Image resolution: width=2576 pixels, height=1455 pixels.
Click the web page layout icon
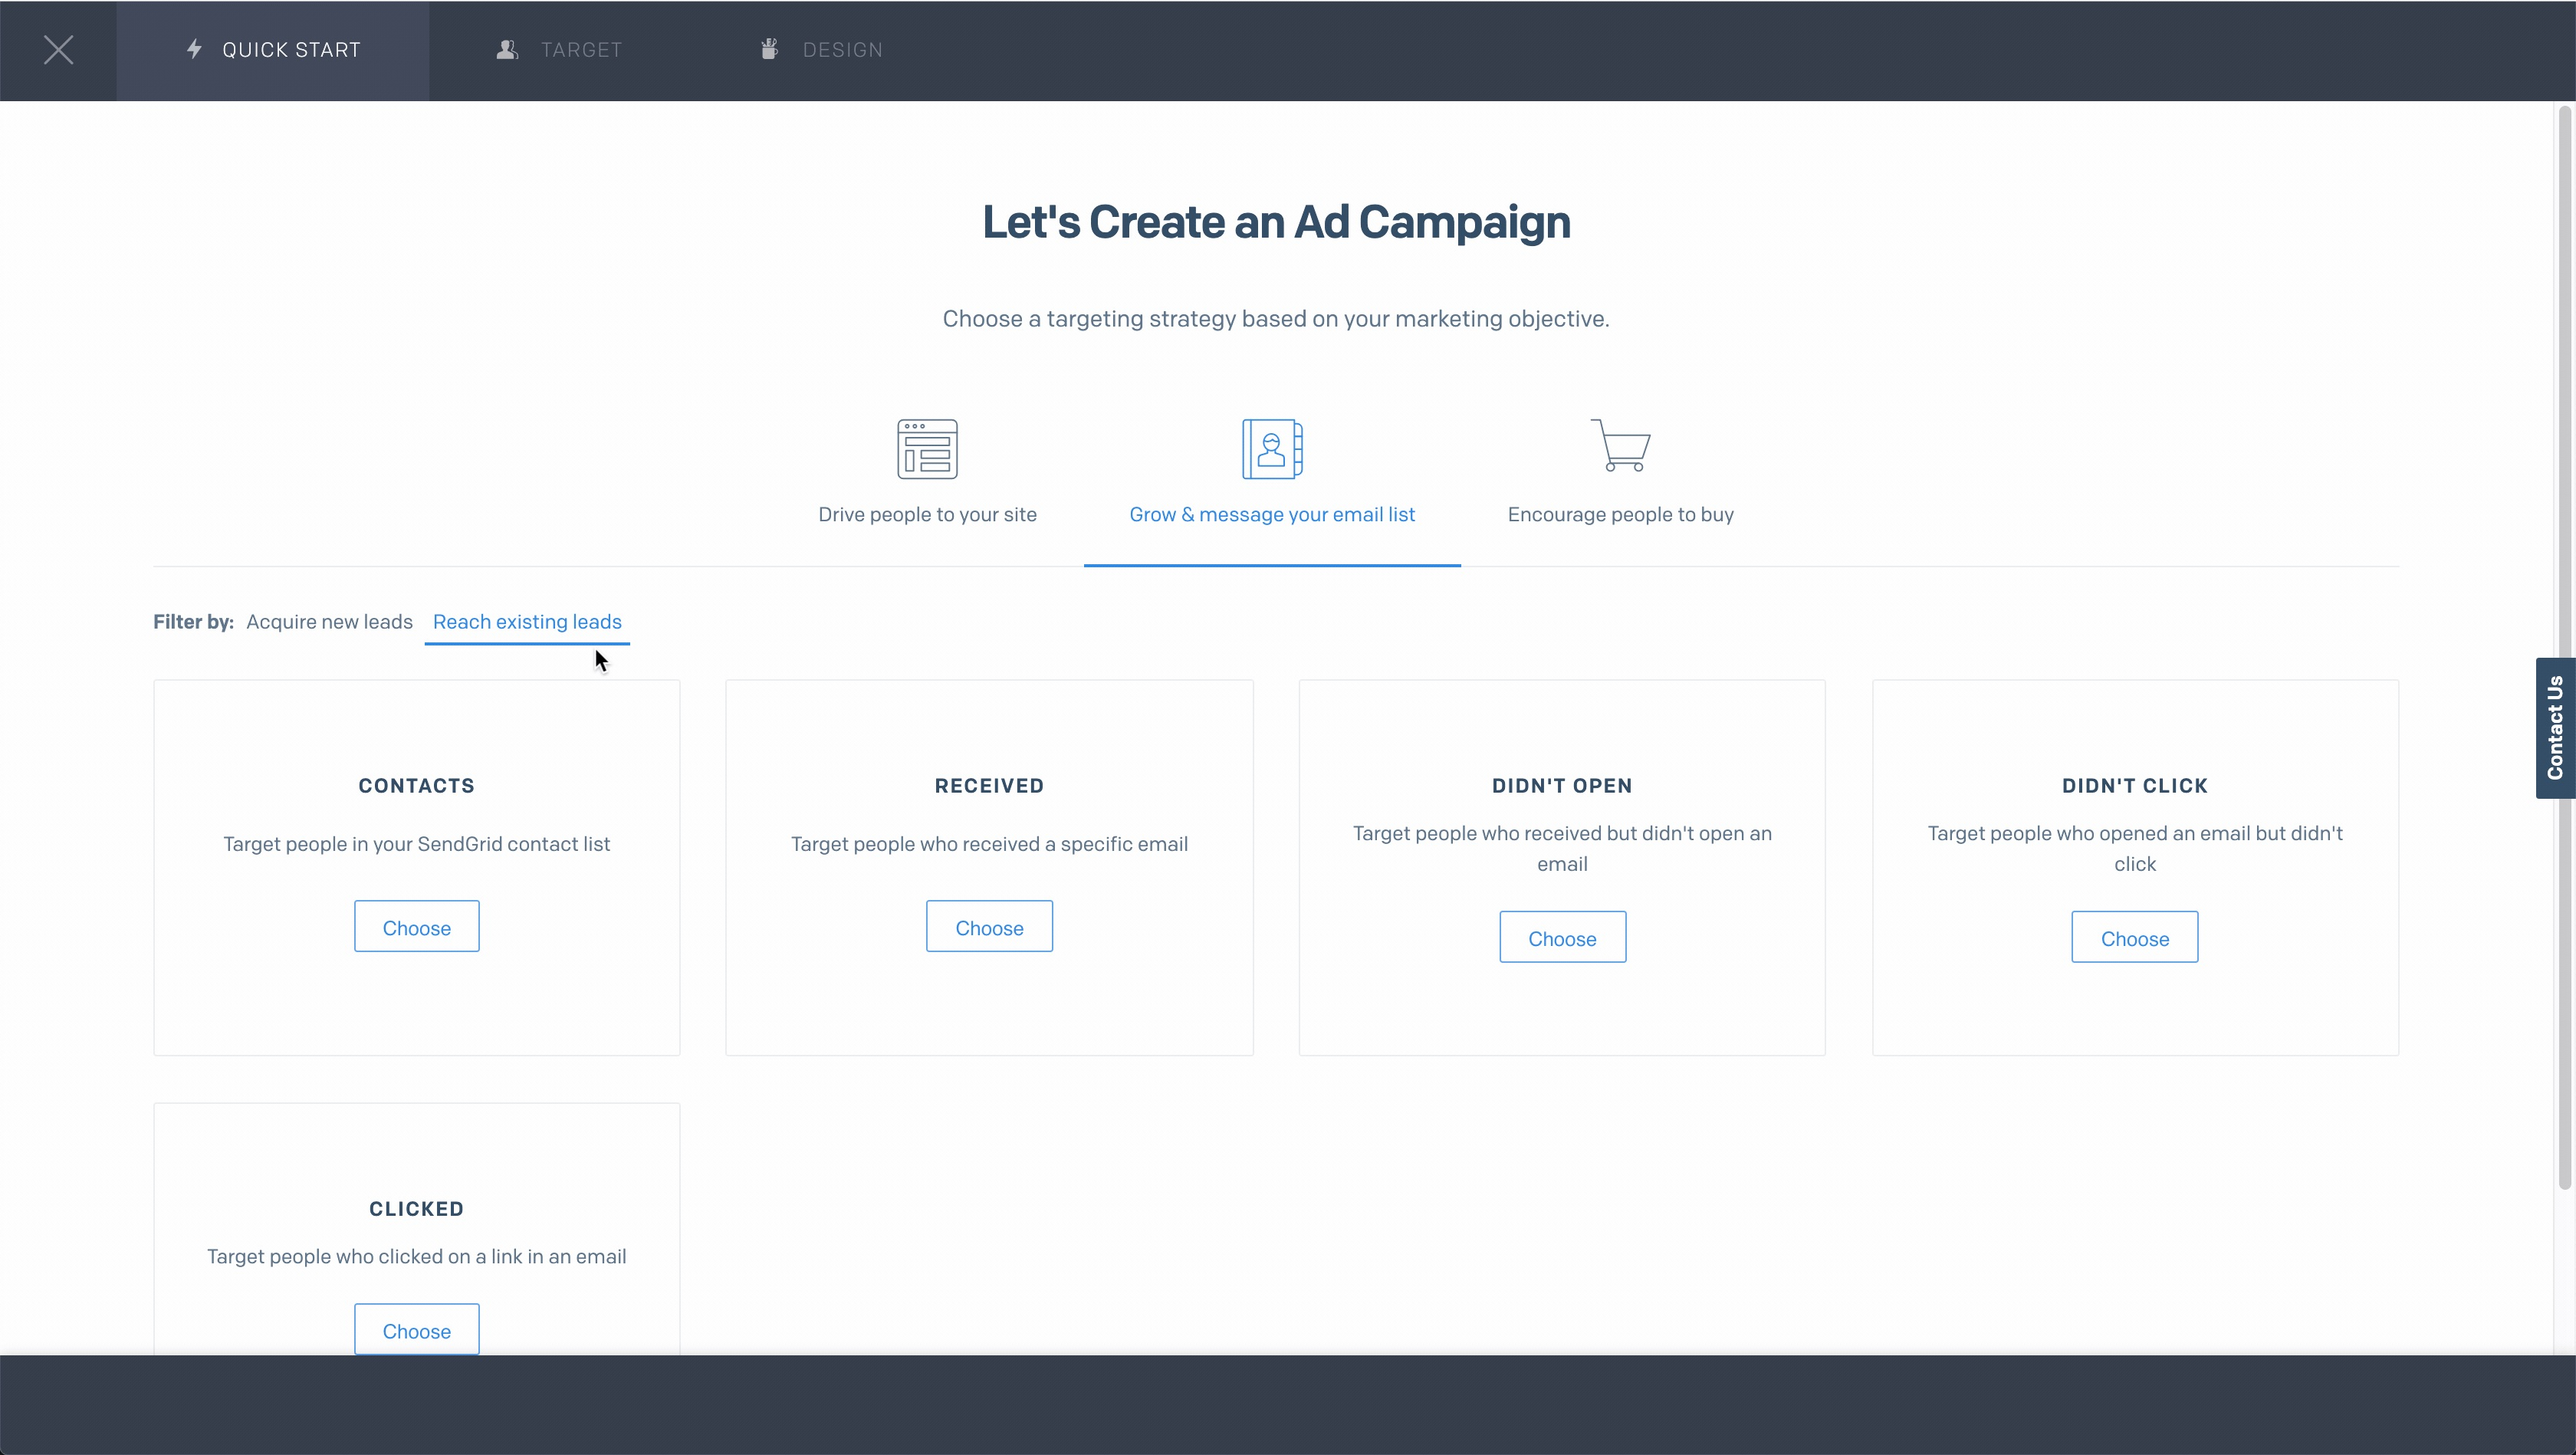[x=927, y=449]
